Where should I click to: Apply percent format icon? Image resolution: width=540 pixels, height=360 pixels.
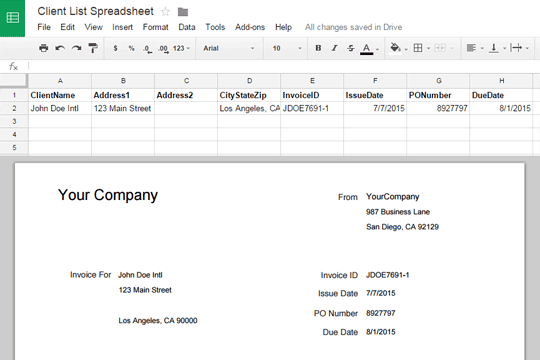[131, 48]
